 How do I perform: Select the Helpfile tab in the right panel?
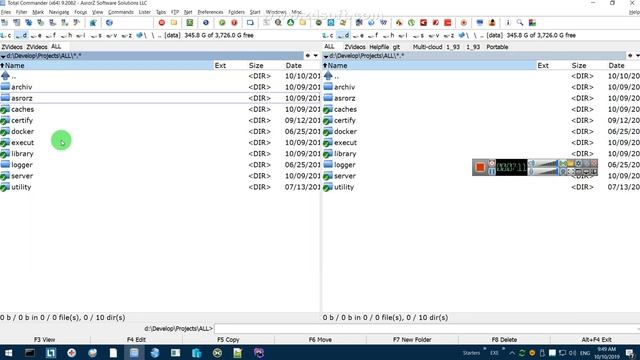[379, 47]
